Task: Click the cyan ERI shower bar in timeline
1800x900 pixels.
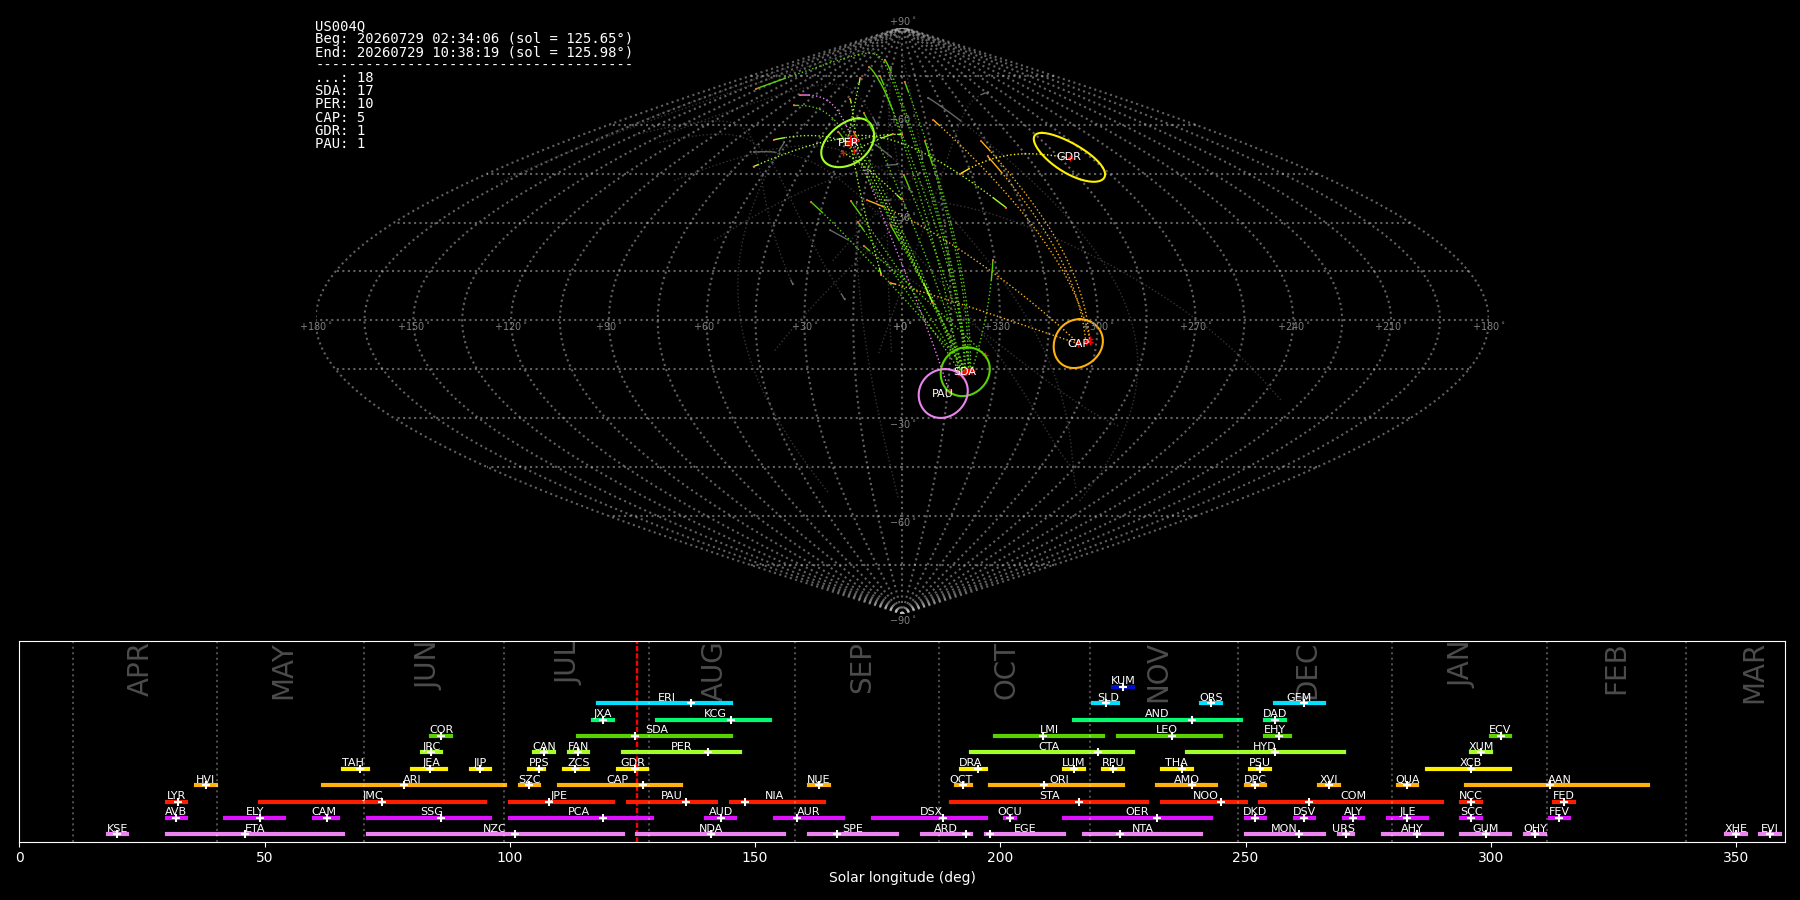Action: point(664,703)
